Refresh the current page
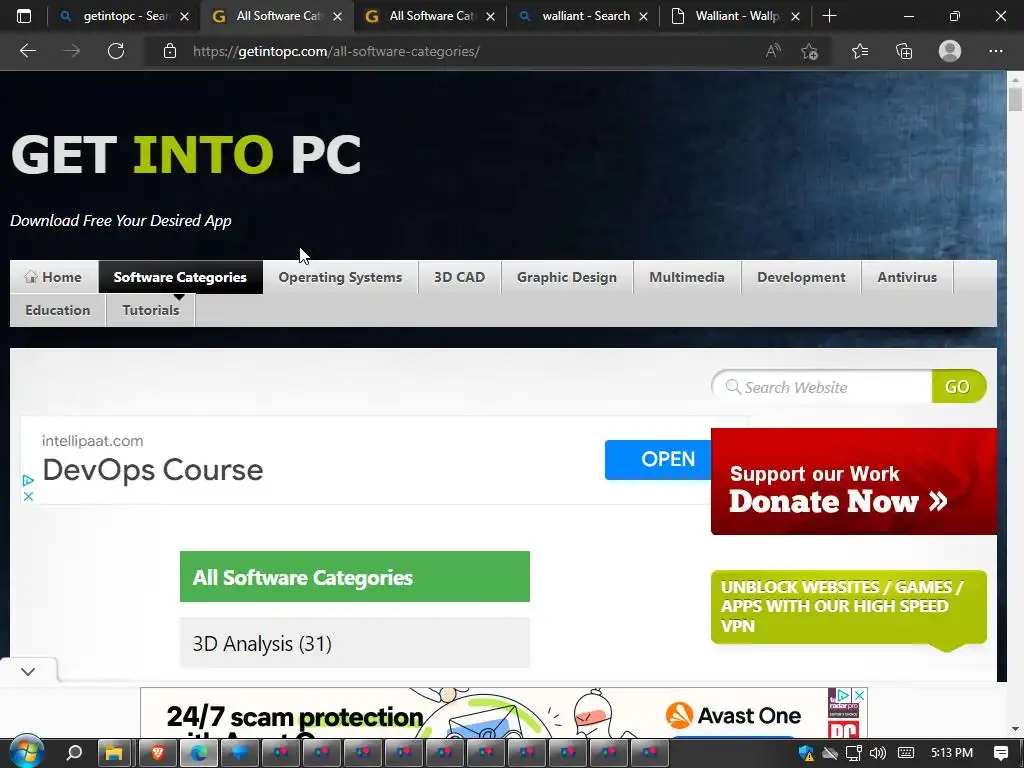Image resolution: width=1024 pixels, height=768 pixels. [116, 51]
